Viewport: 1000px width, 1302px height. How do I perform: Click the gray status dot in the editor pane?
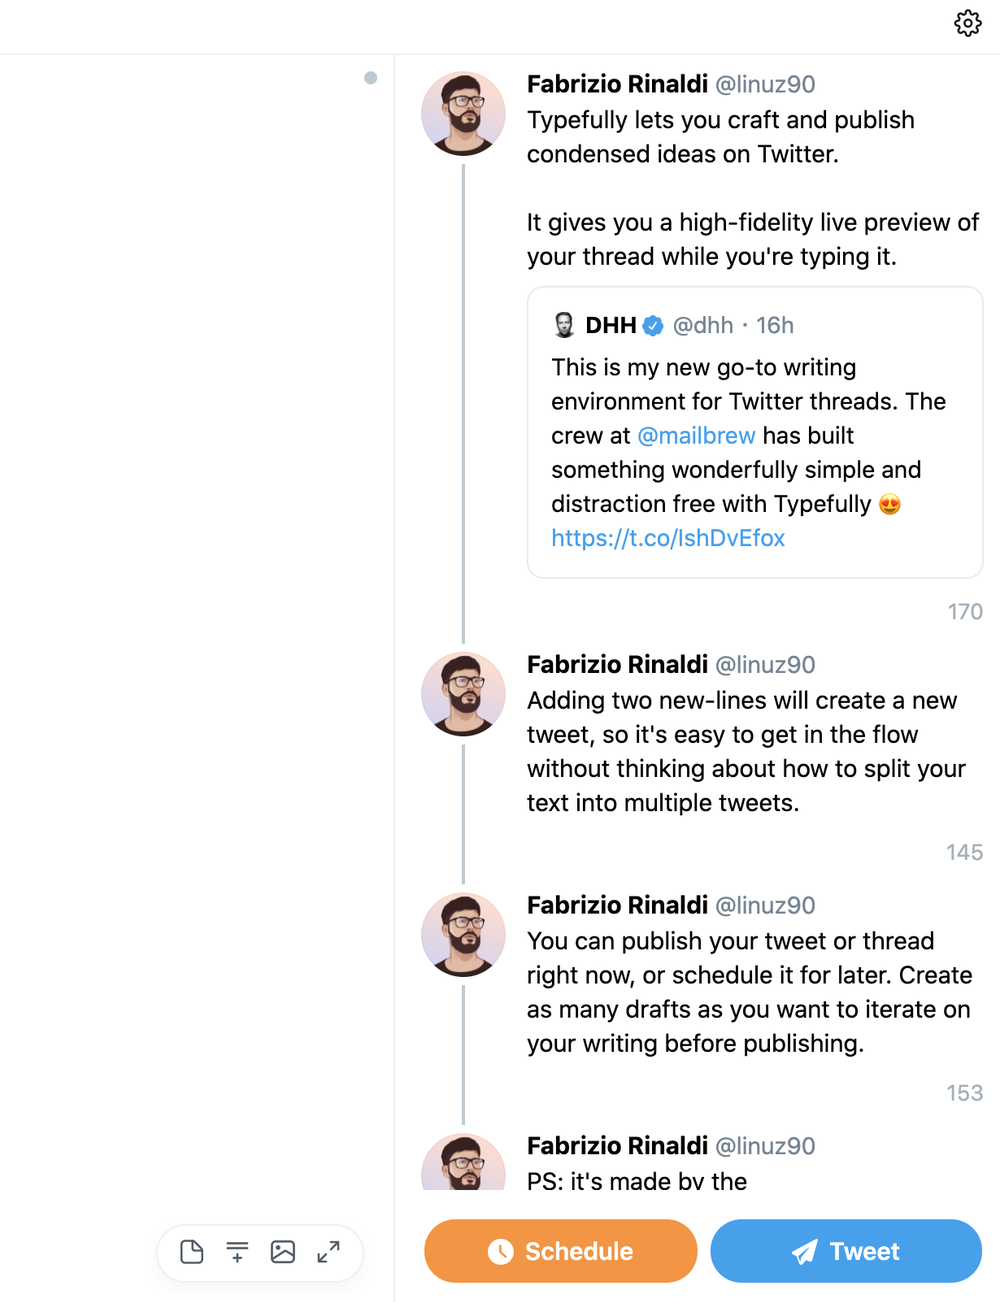371,77
